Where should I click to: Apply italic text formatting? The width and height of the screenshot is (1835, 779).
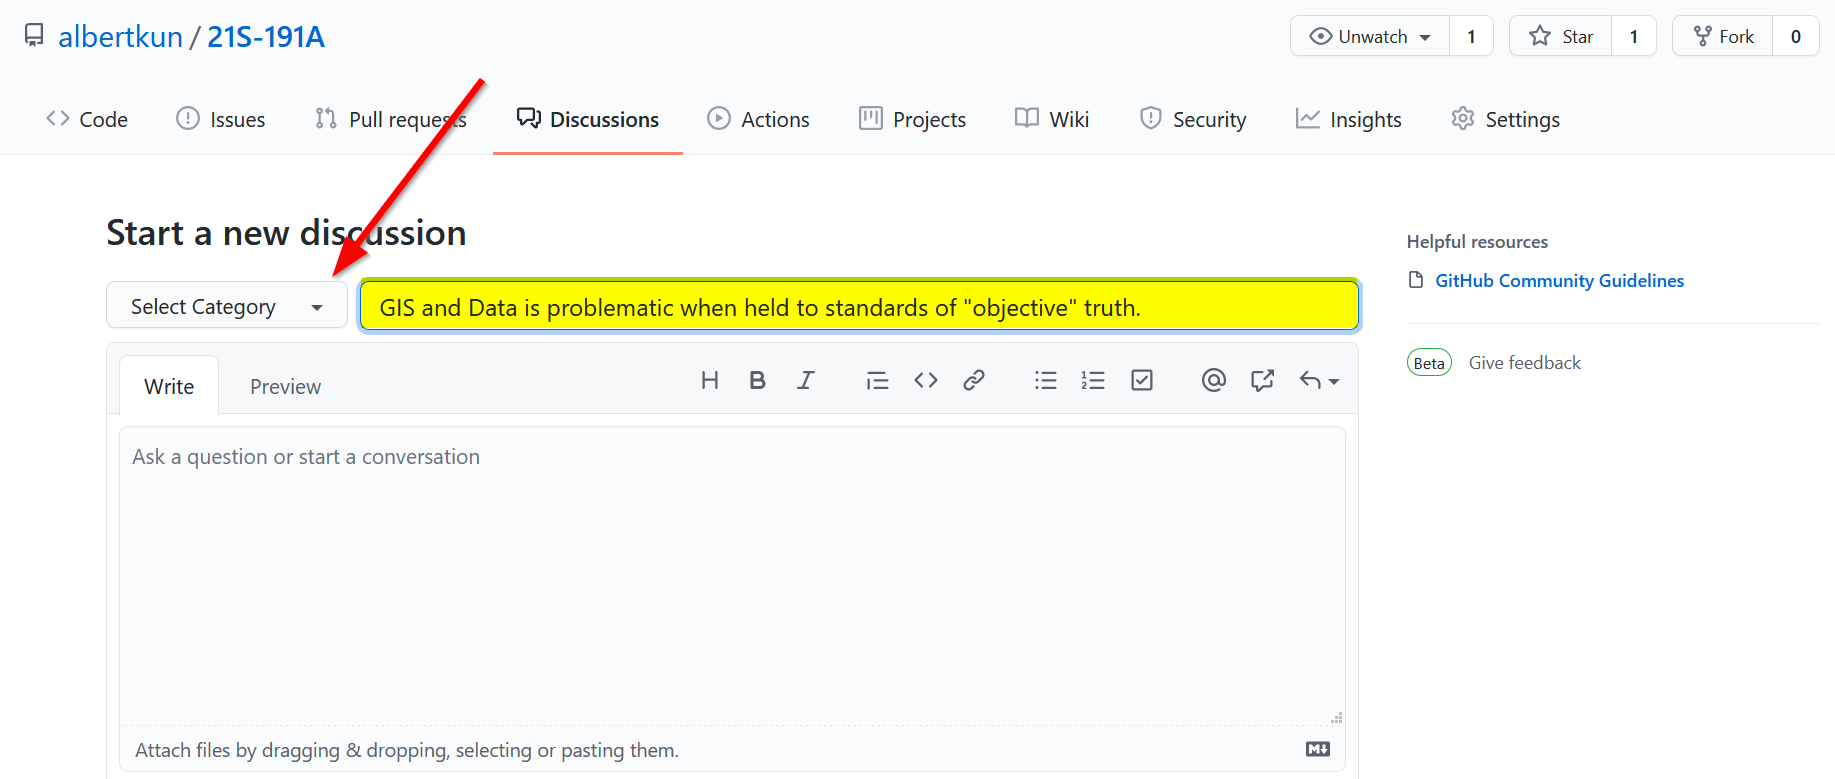point(805,380)
